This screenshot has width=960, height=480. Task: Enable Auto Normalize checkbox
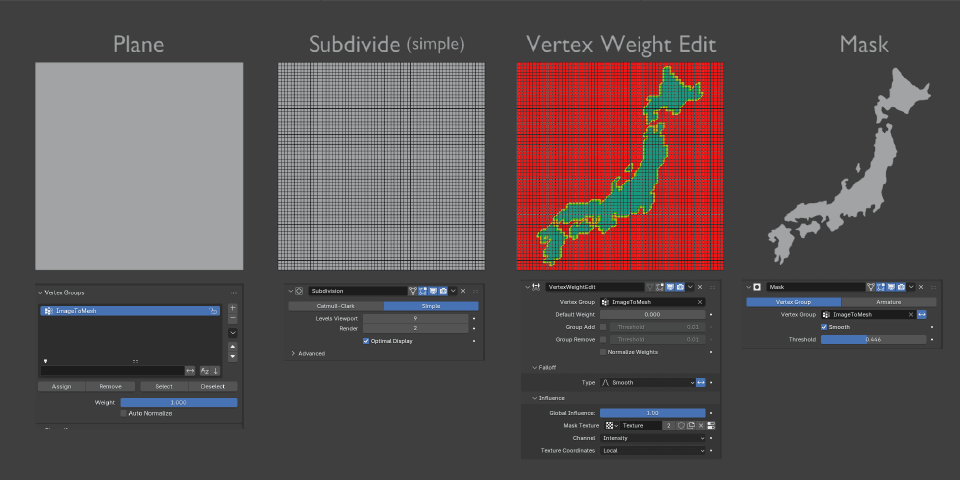[124, 413]
